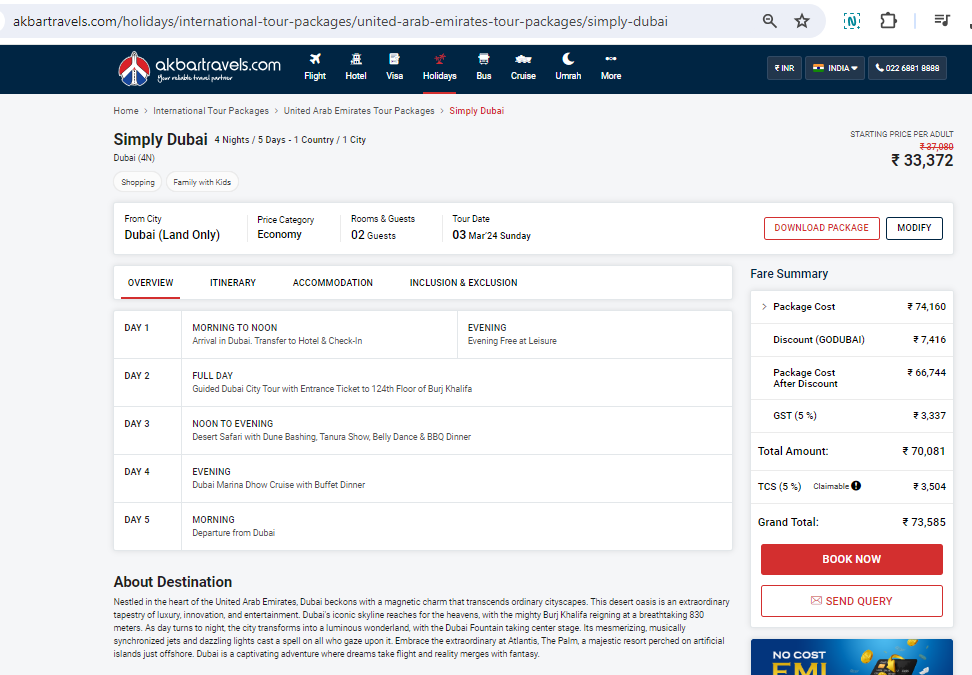
Task: Click the Simply Dubai breadcrumb
Action: tap(477, 111)
